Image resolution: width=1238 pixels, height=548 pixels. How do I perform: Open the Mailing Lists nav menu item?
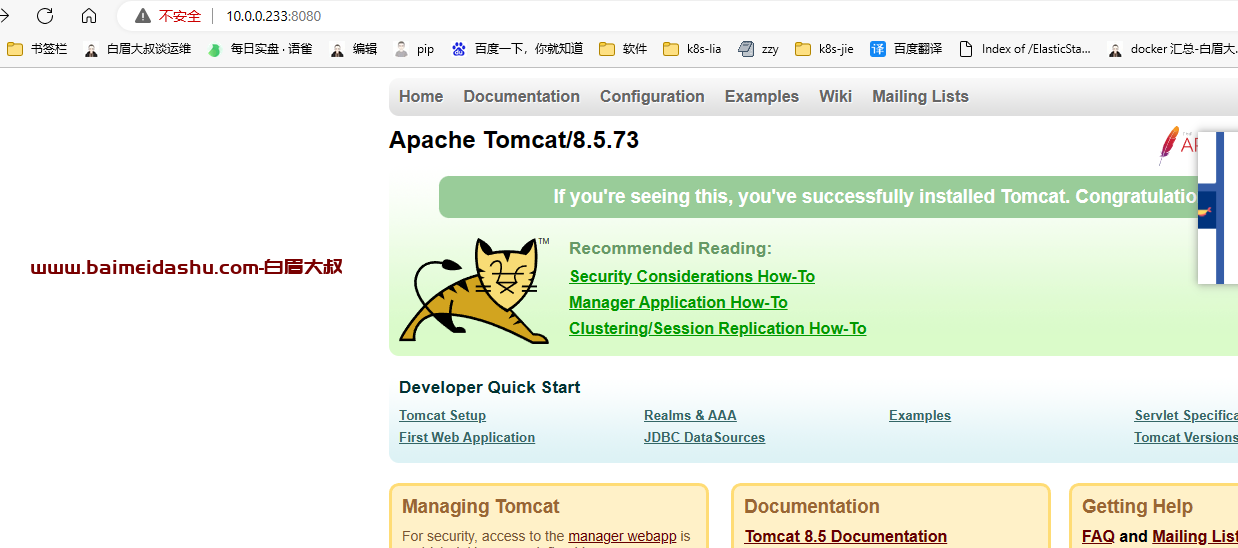click(920, 96)
